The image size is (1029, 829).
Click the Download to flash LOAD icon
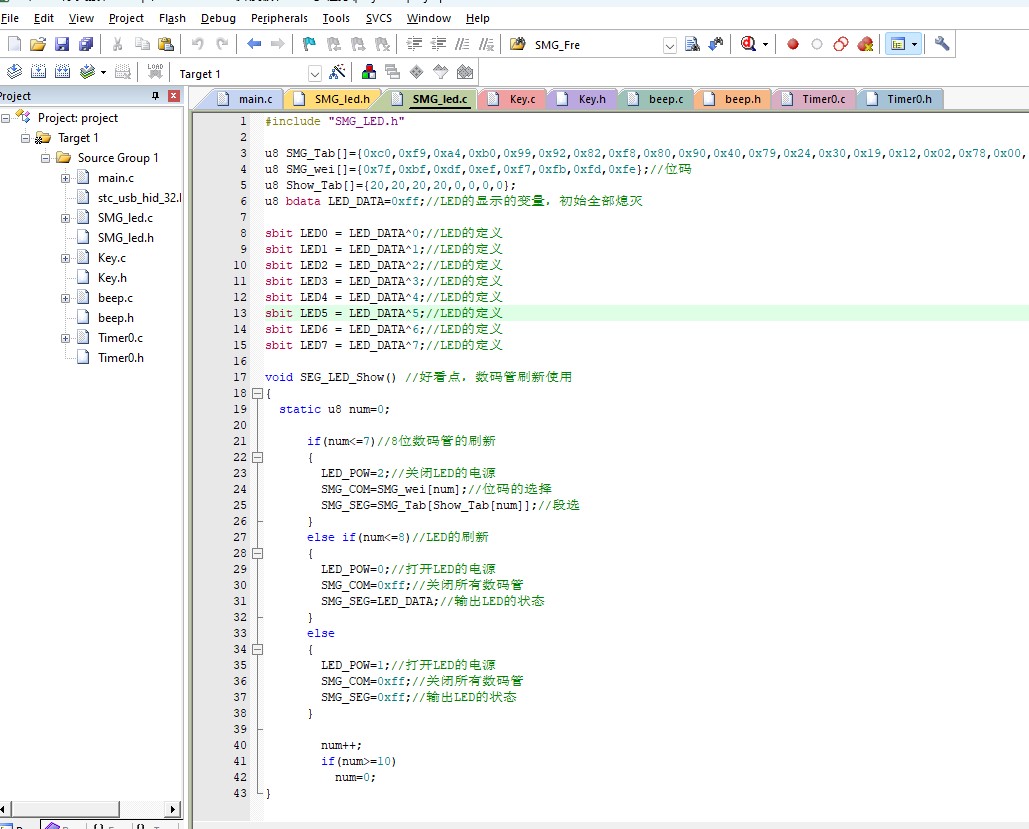click(x=155, y=72)
